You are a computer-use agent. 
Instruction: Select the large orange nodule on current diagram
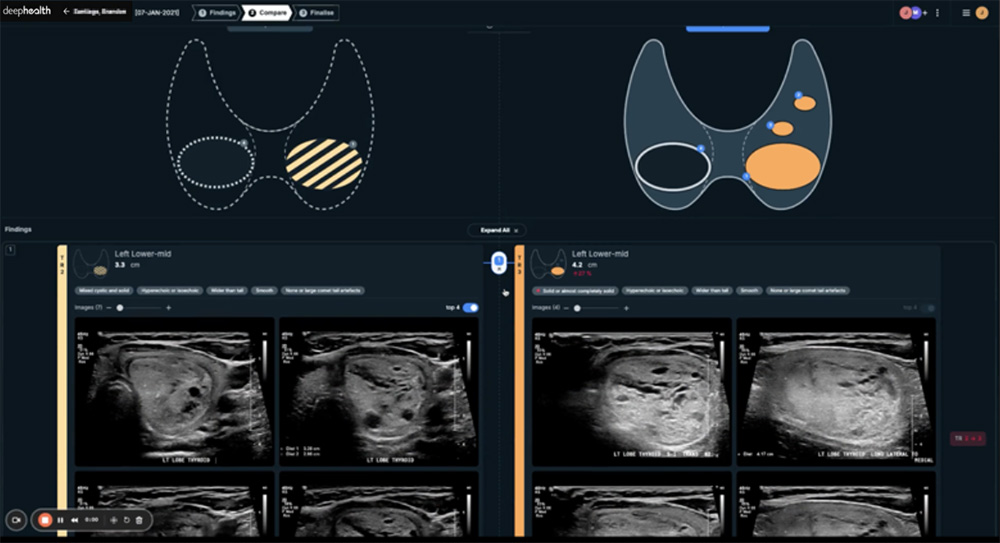pyautogui.click(x=783, y=167)
